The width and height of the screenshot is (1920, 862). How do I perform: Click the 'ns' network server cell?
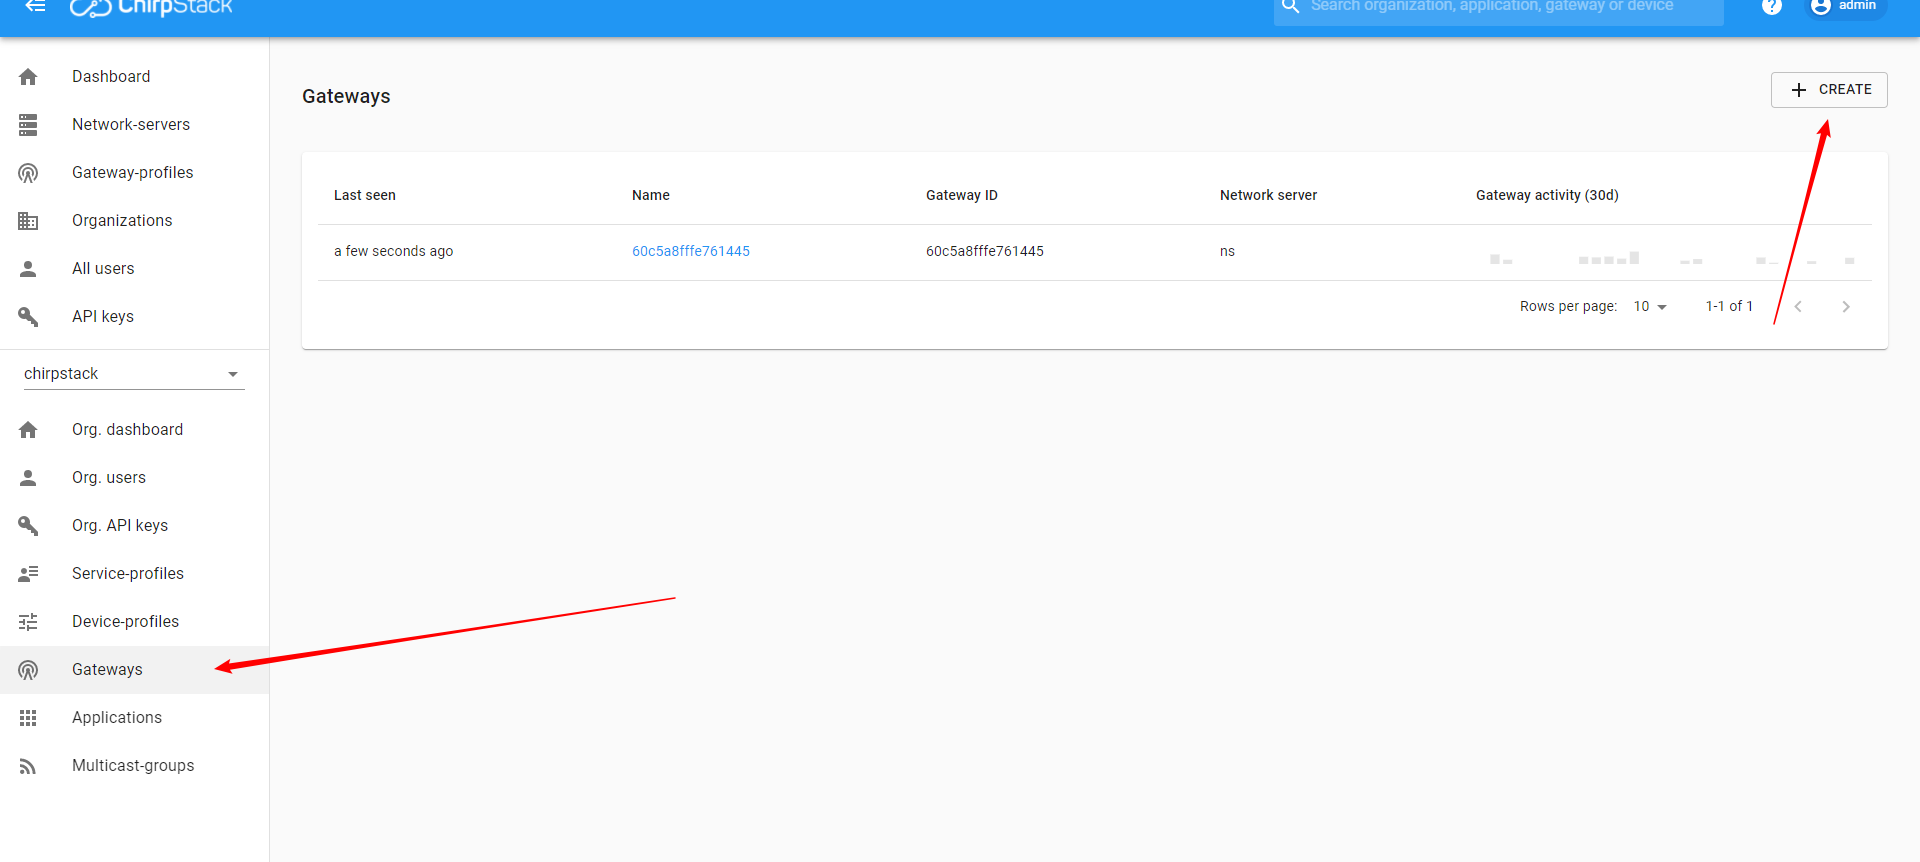tap(1227, 252)
